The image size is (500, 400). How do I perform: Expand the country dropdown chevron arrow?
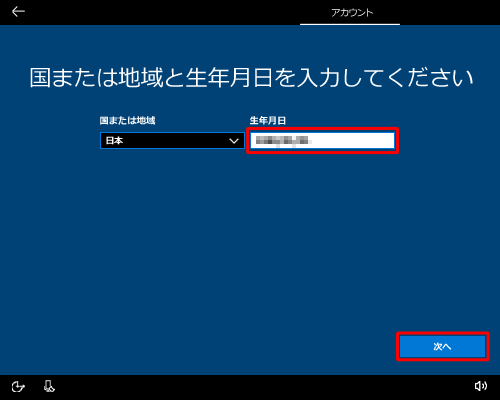[x=234, y=141]
